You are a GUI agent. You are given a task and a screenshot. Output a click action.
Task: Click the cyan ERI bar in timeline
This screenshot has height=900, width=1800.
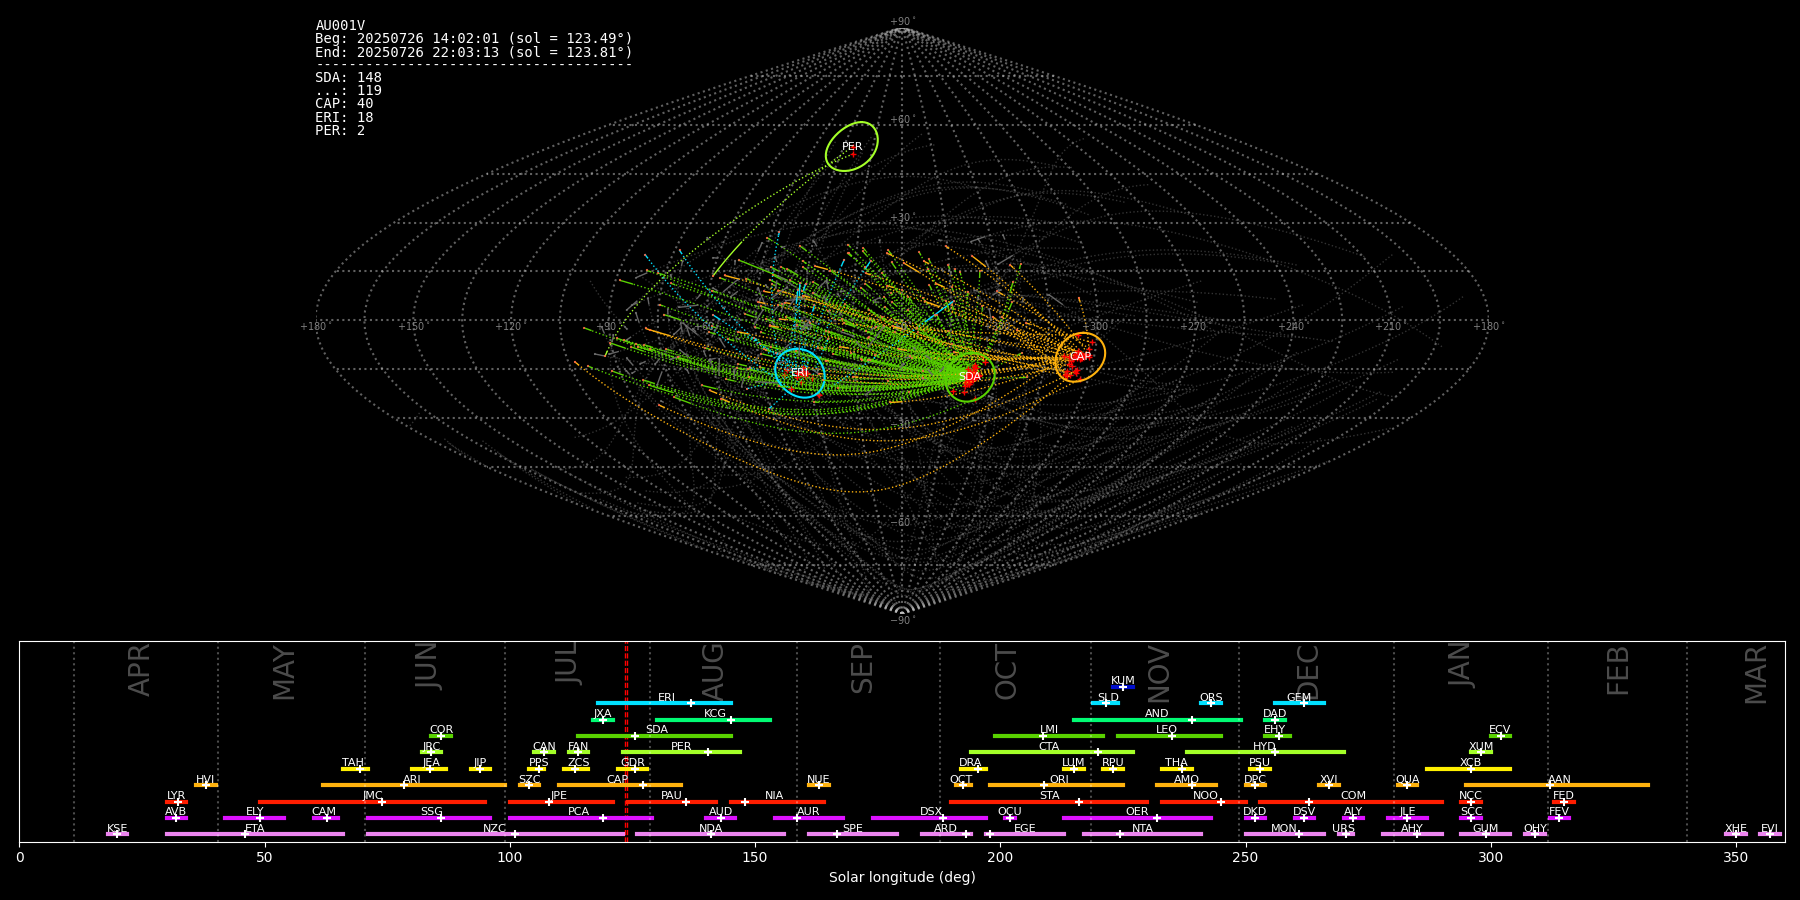(664, 703)
